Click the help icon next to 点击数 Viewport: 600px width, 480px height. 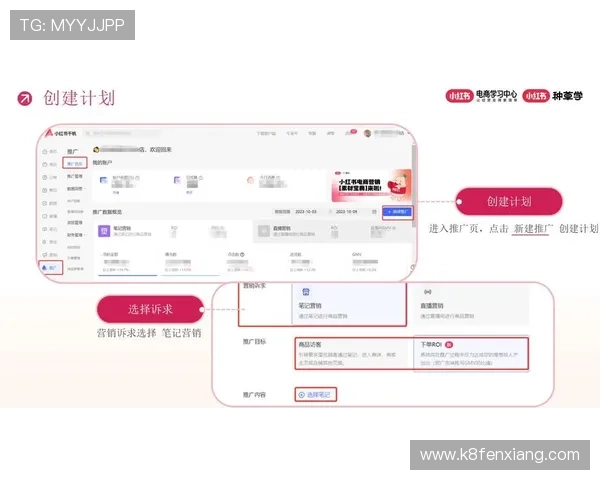242,255
